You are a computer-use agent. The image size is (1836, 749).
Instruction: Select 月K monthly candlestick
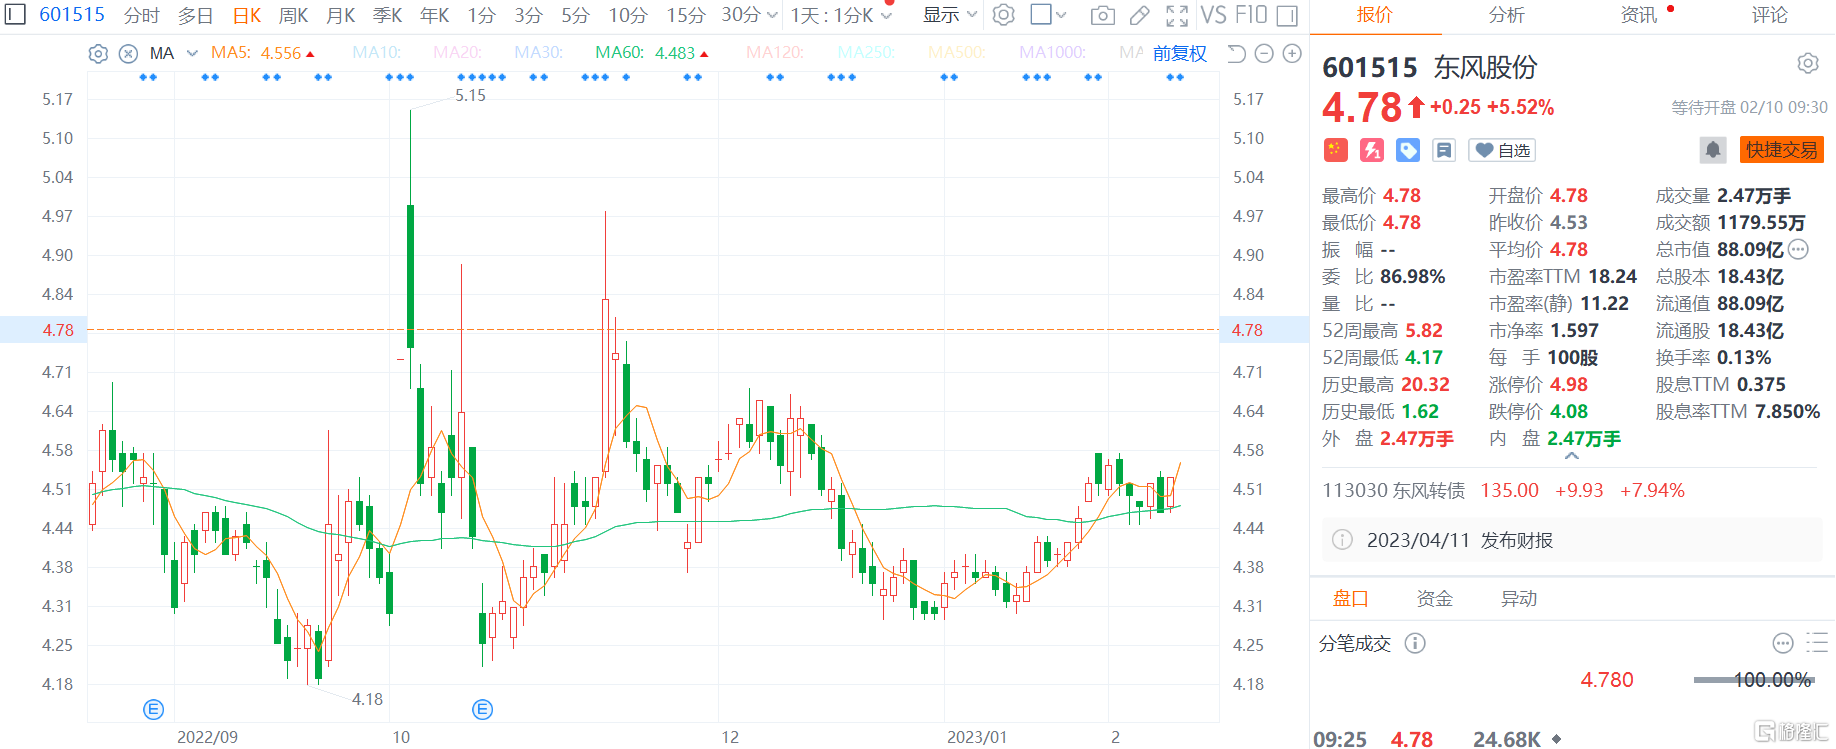pyautogui.click(x=341, y=15)
